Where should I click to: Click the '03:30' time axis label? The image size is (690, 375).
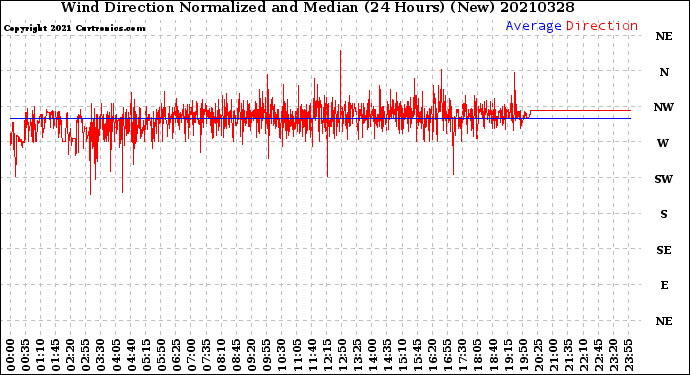(101, 355)
